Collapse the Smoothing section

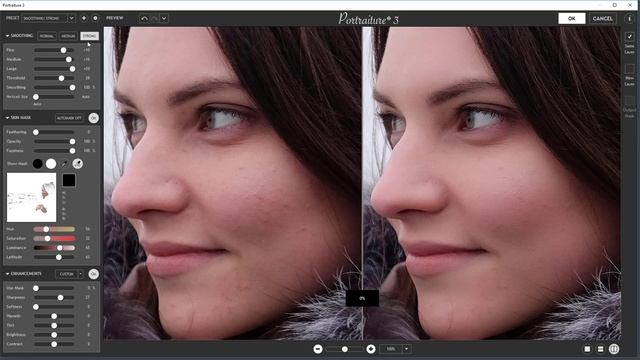(7, 36)
